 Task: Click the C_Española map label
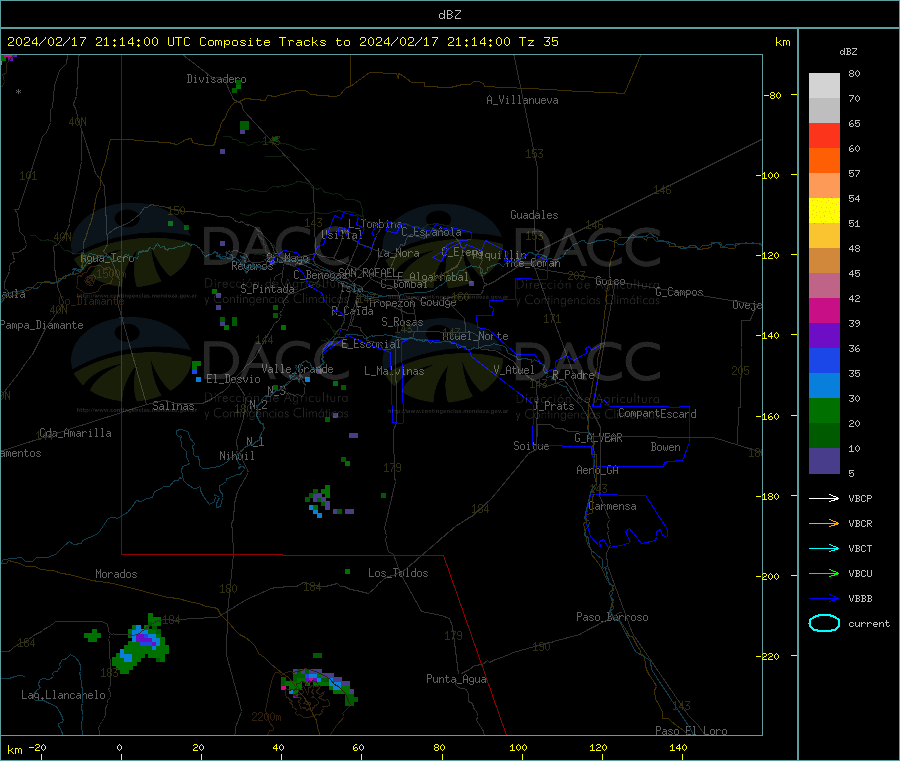pos(431,232)
